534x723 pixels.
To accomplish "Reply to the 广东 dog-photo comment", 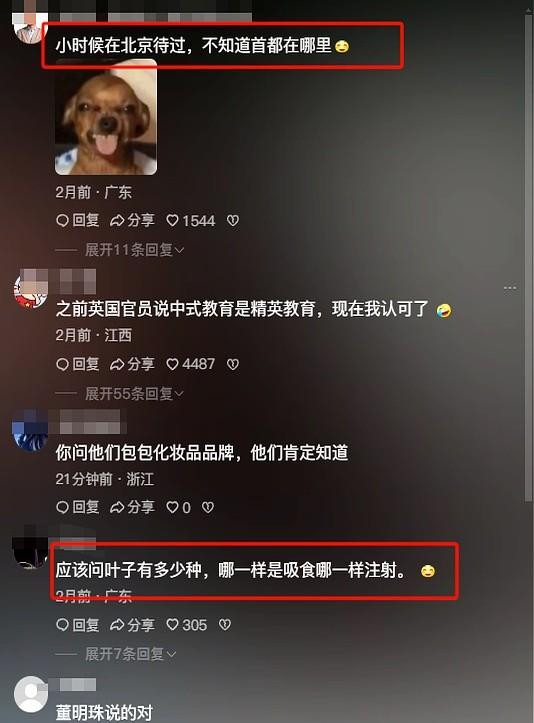I will (x=77, y=220).
